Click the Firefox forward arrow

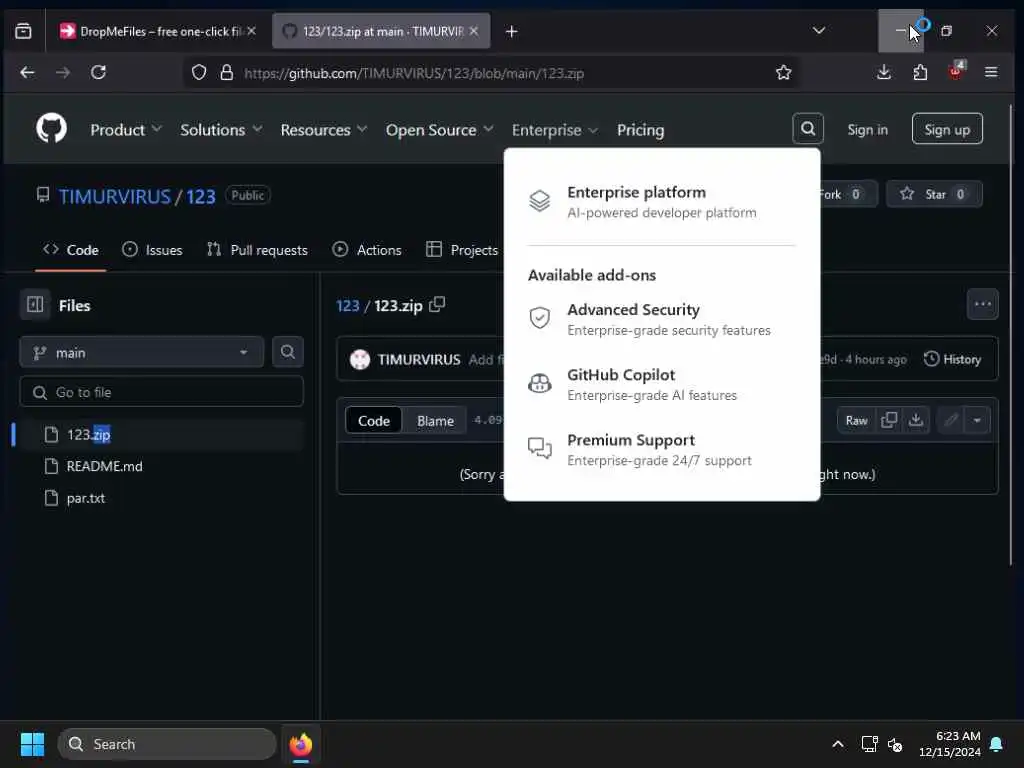63,72
